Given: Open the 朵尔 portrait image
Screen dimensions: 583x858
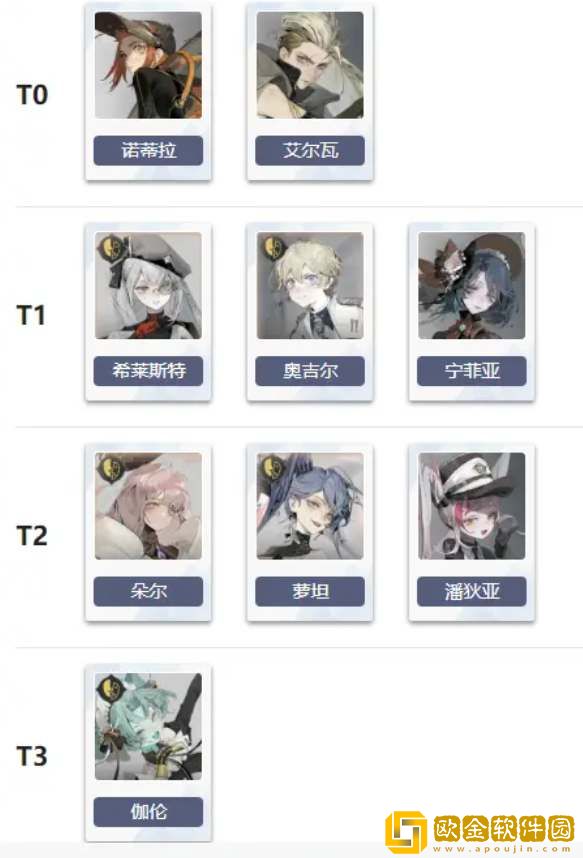Looking at the screenshot, I should pos(148,506).
